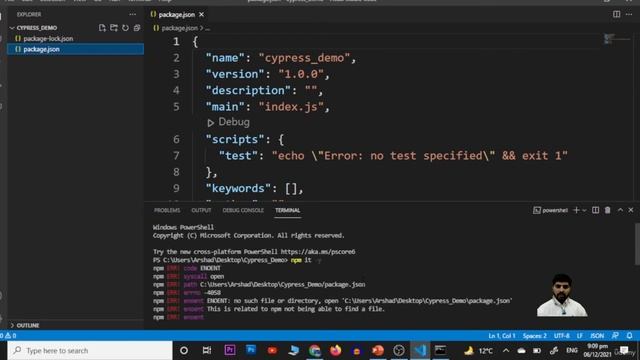
Task: Refresh the explorer file list
Action: (x=125, y=28)
